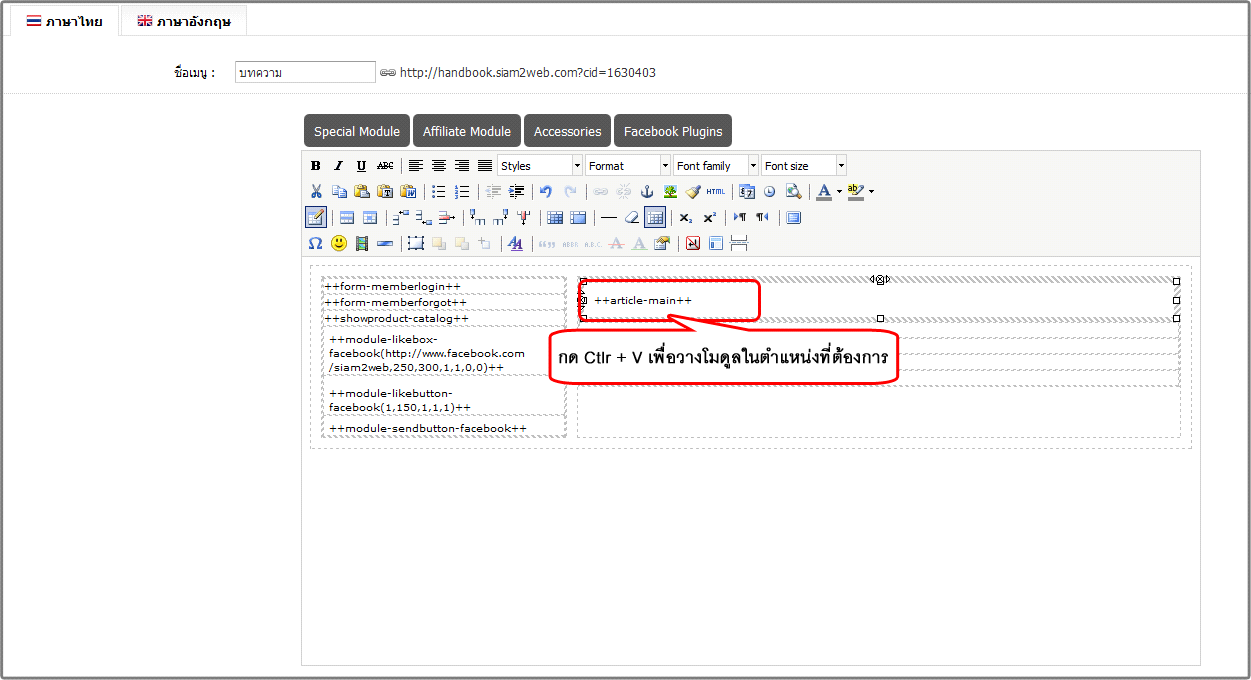Insert a new layer
Screen dimensions: 1251x680
click(x=416, y=243)
